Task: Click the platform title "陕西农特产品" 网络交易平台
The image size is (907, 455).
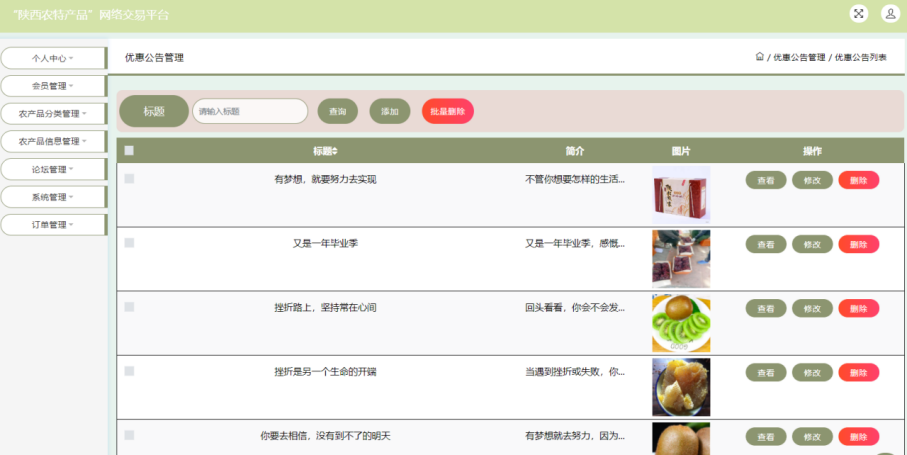Action: (93, 16)
